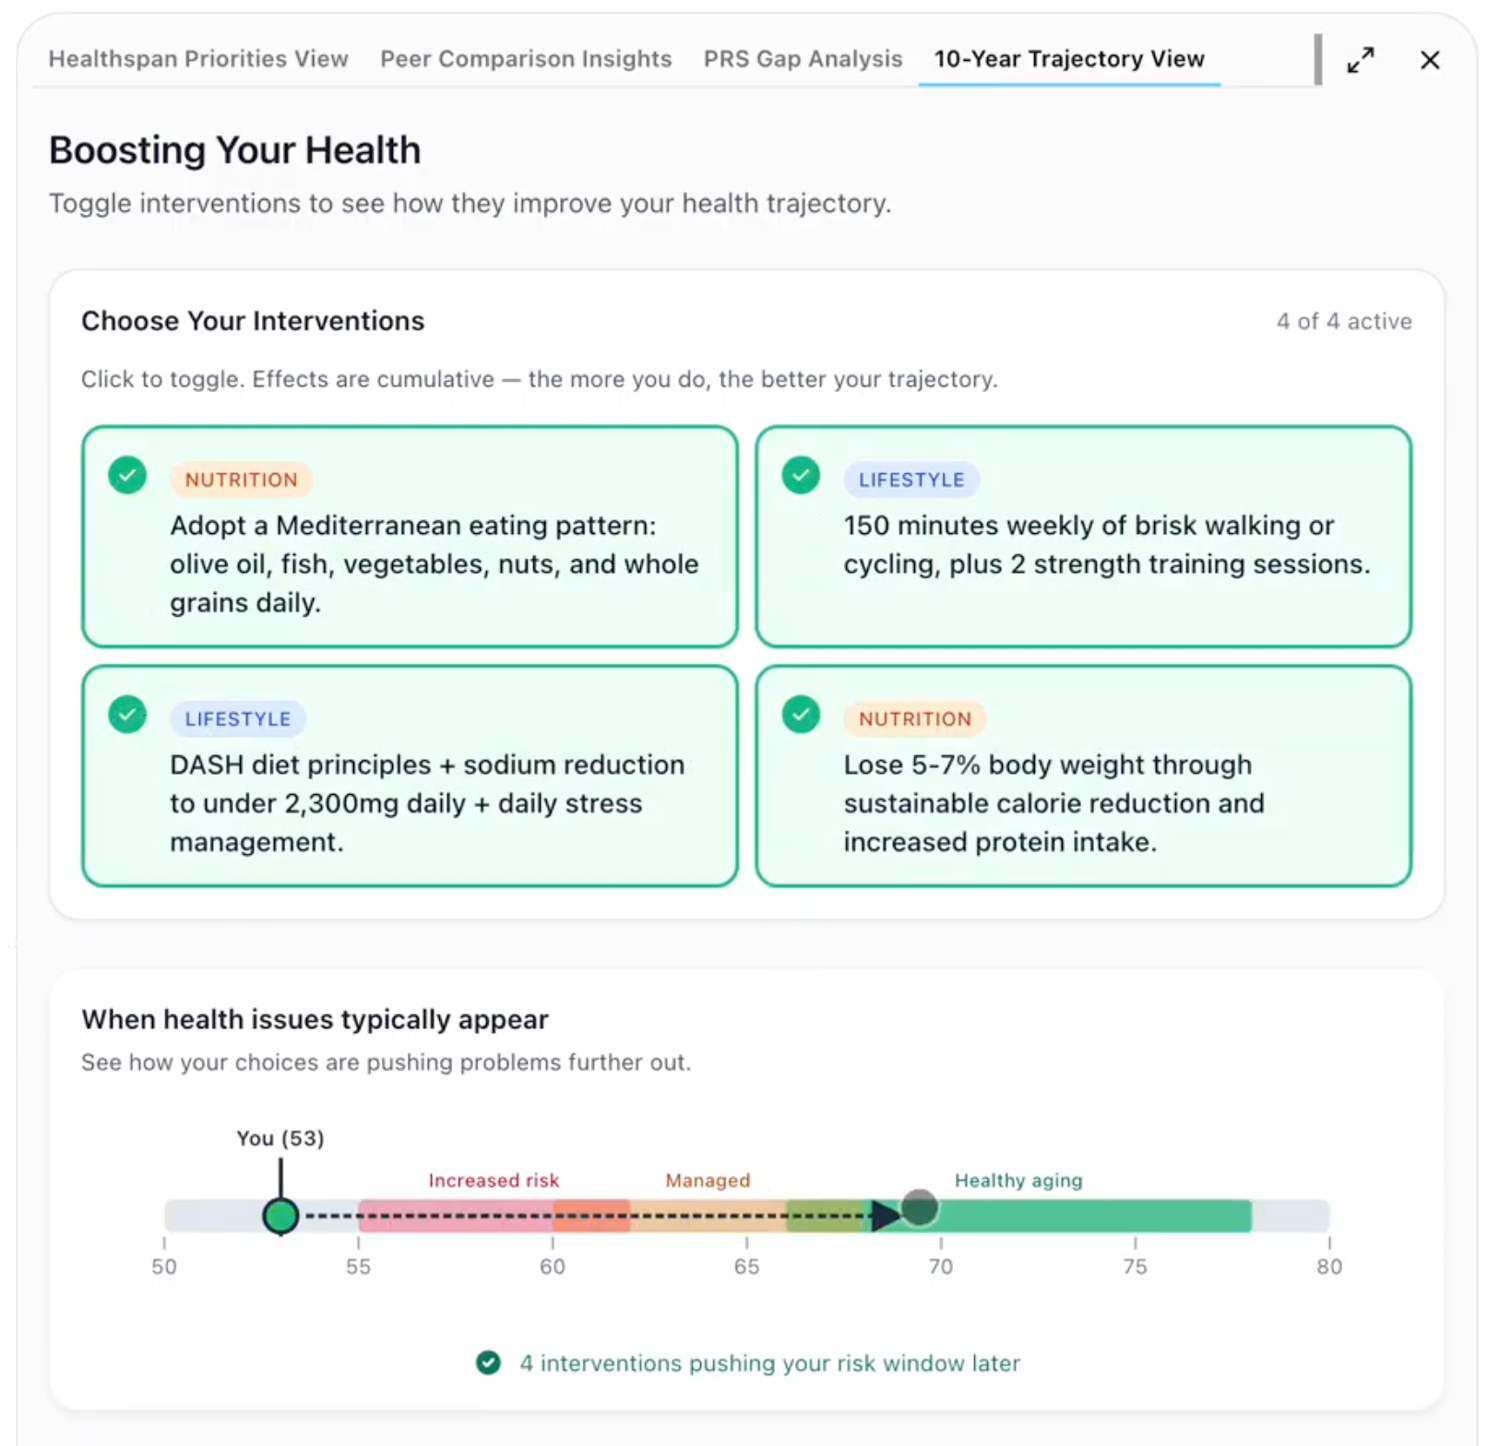Viewport: 1500px width, 1446px height.
Task: Click the 'You (53)' age label
Action: [280, 1138]
